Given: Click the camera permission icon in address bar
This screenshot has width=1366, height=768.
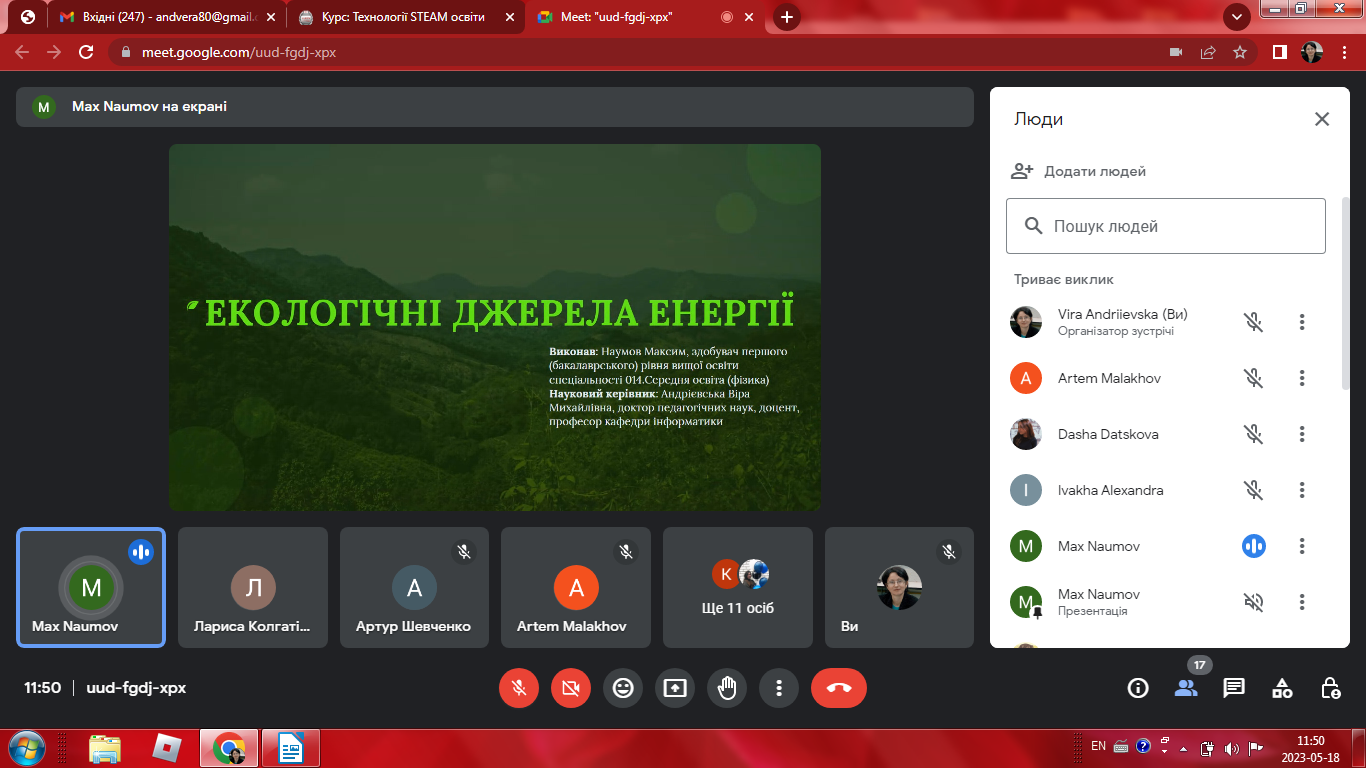Looking at the screenshot, I should point(1176,52).
